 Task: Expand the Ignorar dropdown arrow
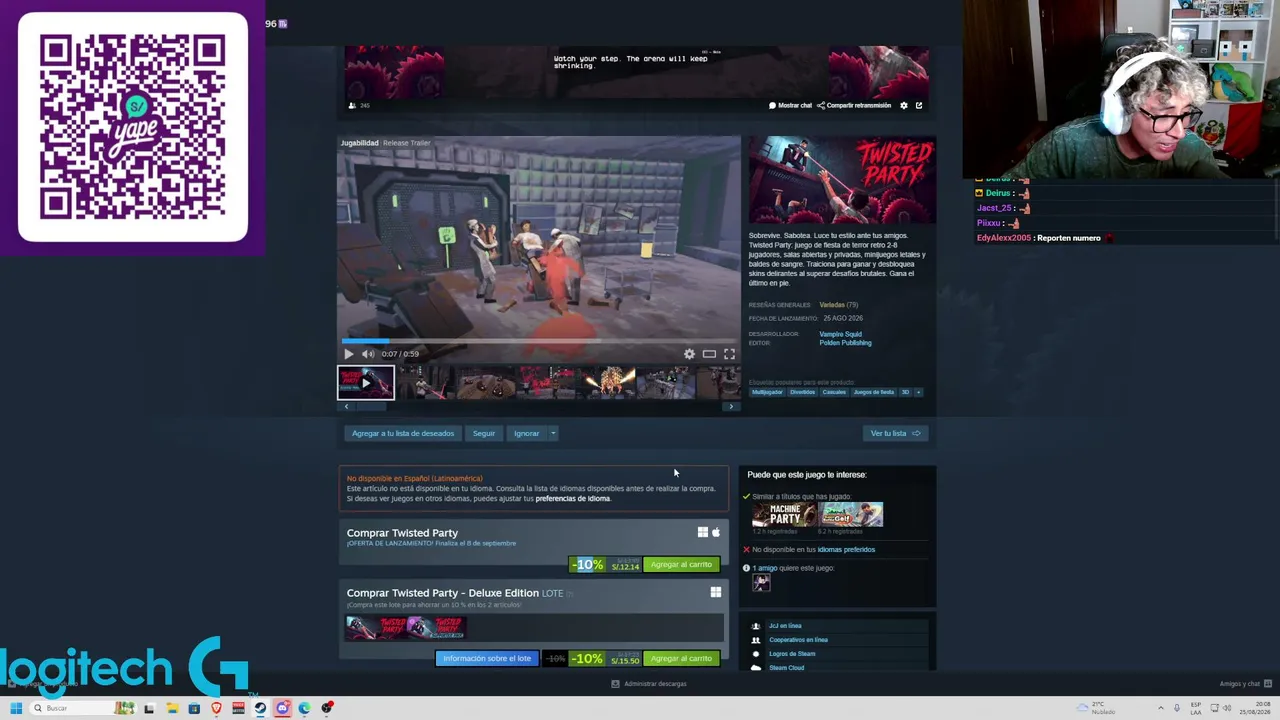click(552, 434)
